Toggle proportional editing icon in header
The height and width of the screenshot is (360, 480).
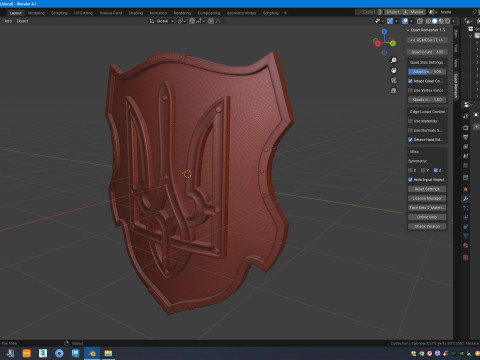211,21
